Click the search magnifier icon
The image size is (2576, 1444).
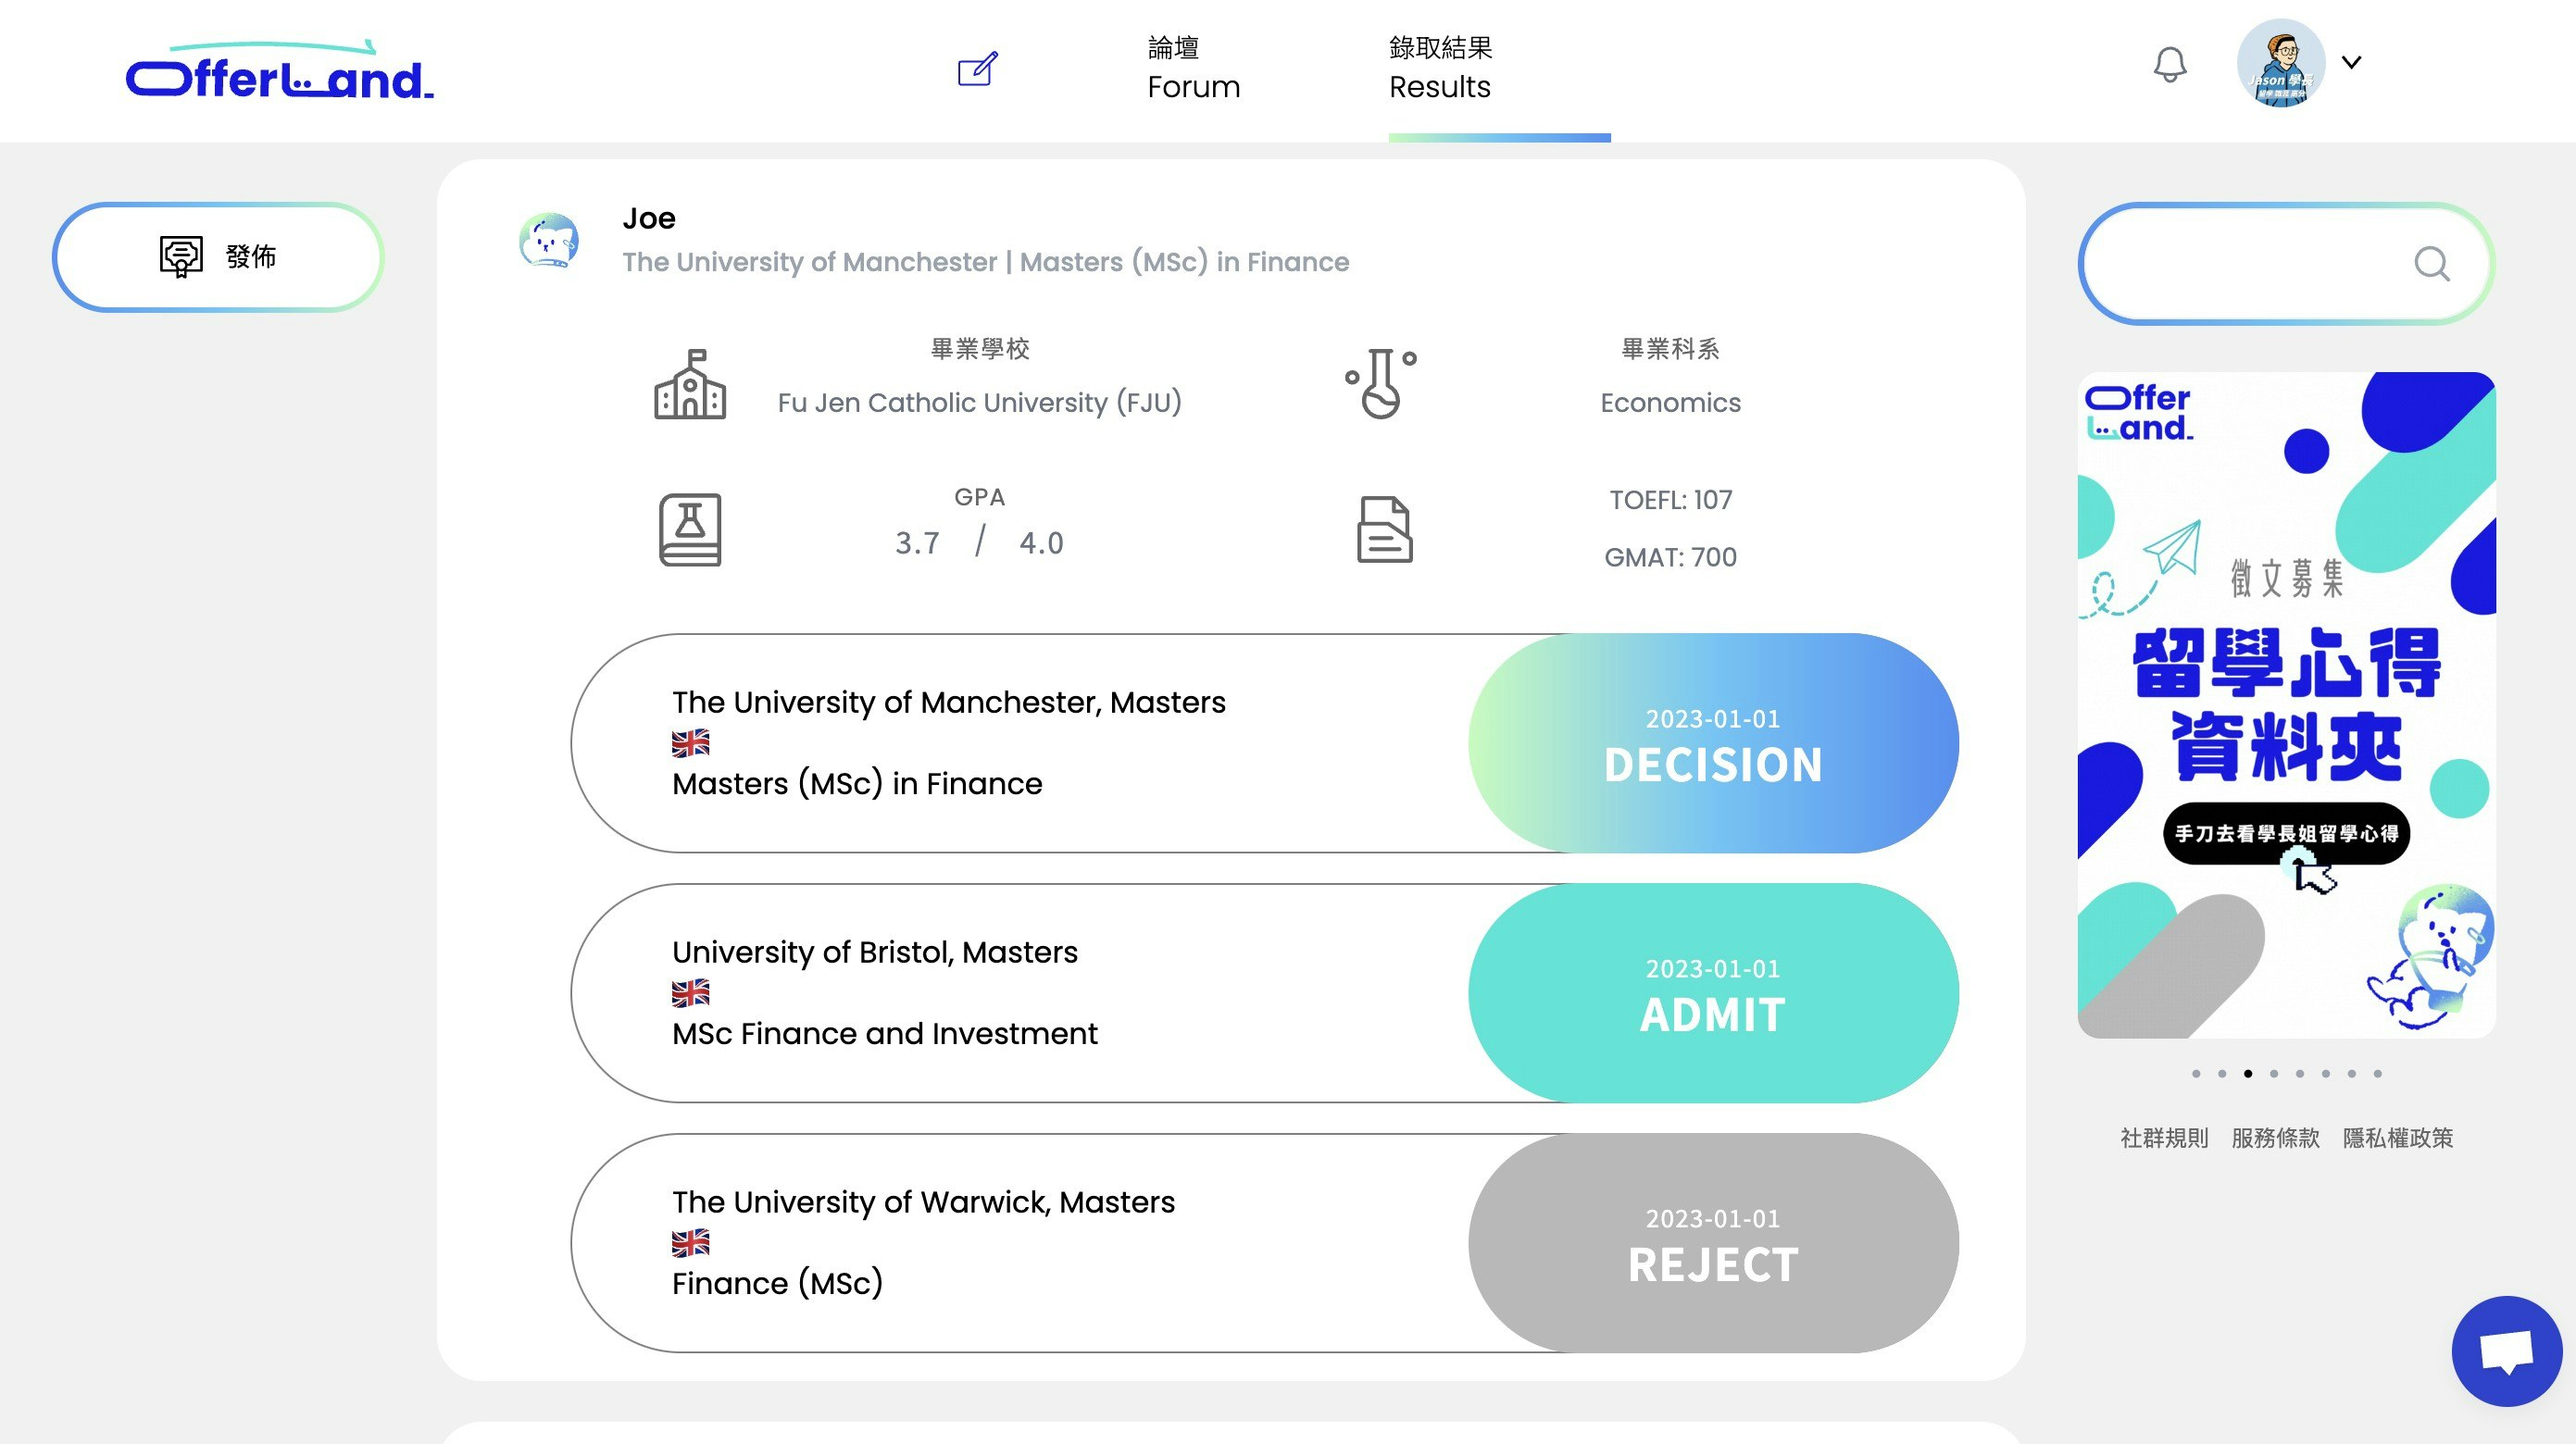[x=2431, y=264]
